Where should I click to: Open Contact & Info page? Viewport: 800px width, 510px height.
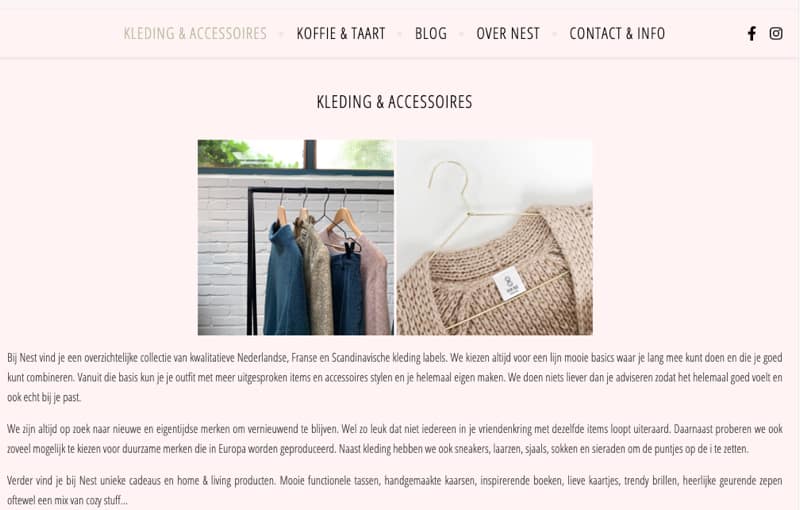tap(617, 34)
